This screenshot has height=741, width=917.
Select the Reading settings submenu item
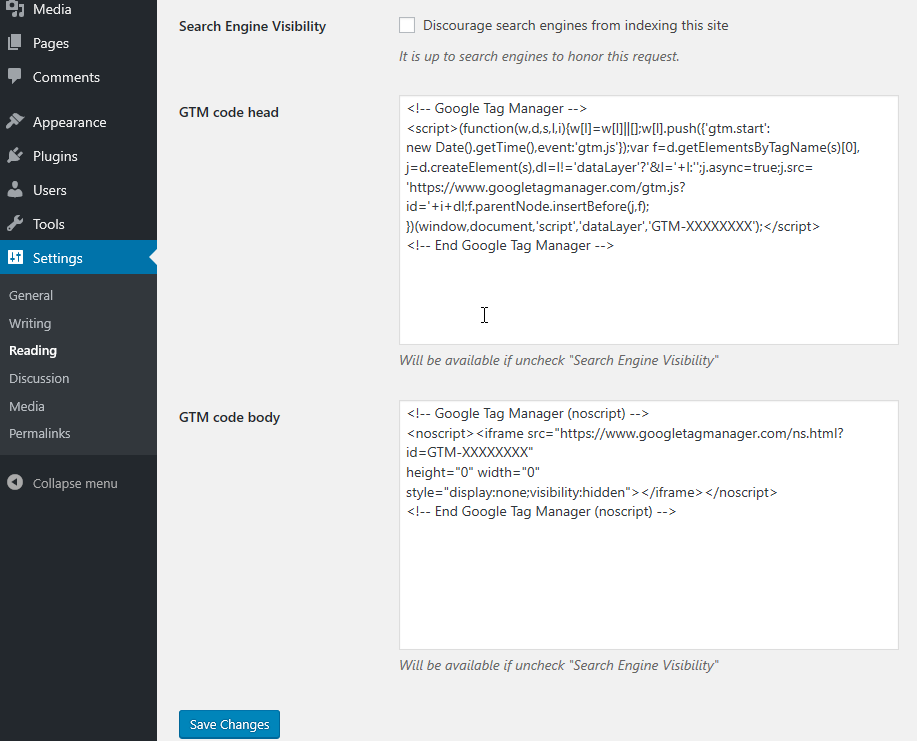(33, 350)
